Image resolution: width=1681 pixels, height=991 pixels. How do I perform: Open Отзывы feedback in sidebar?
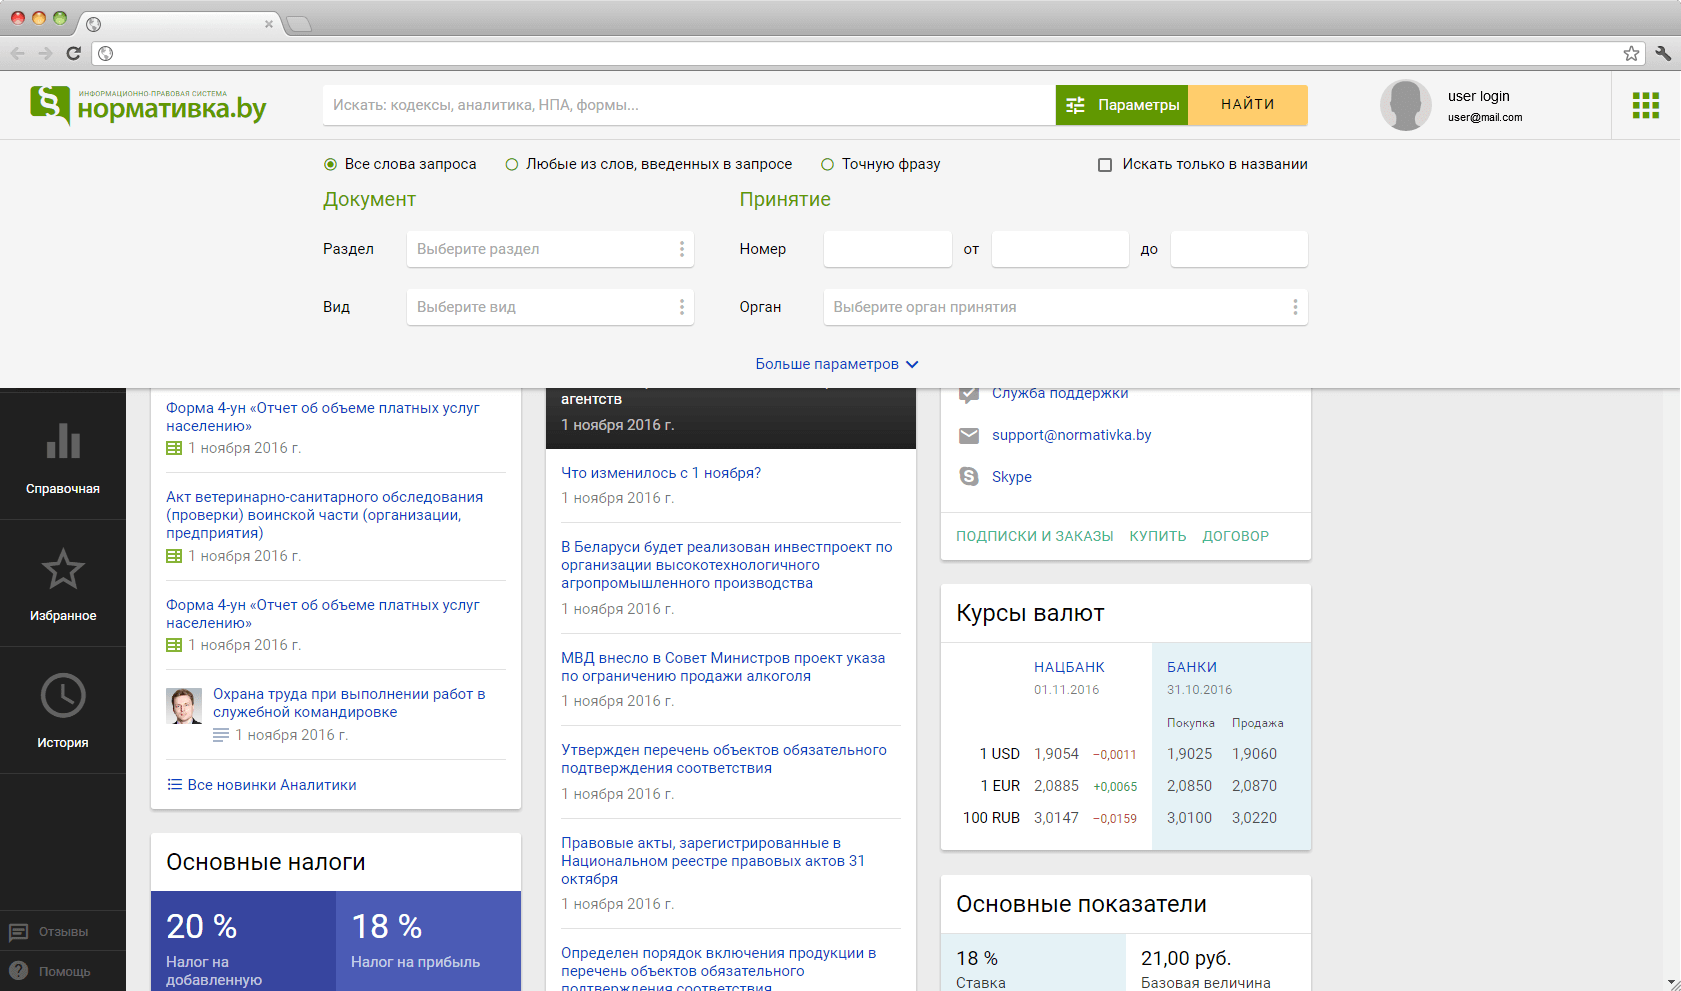[62, 932]
